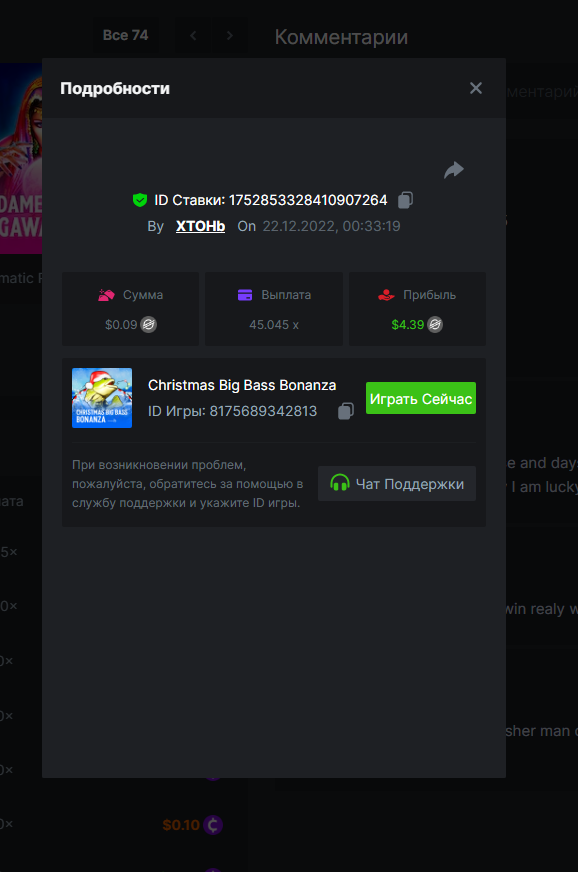The image size is (578, 872).
Task: Copy the bet ID number
Action: [406, 200]
